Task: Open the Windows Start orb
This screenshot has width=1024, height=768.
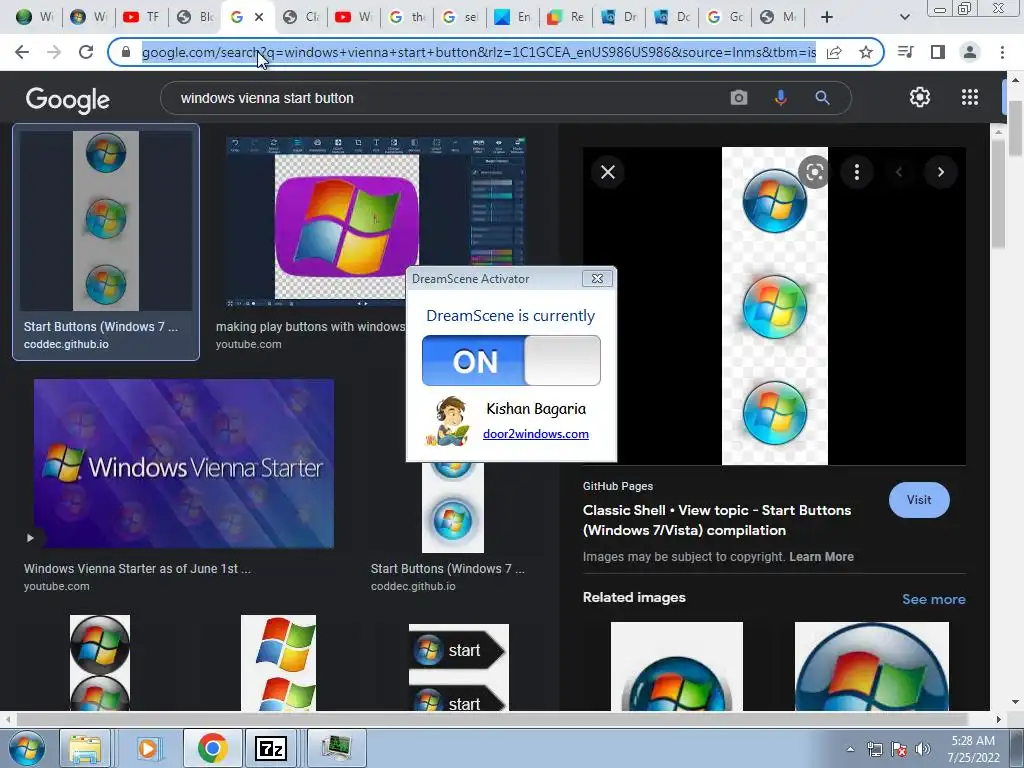Action: tap(27, 748)
